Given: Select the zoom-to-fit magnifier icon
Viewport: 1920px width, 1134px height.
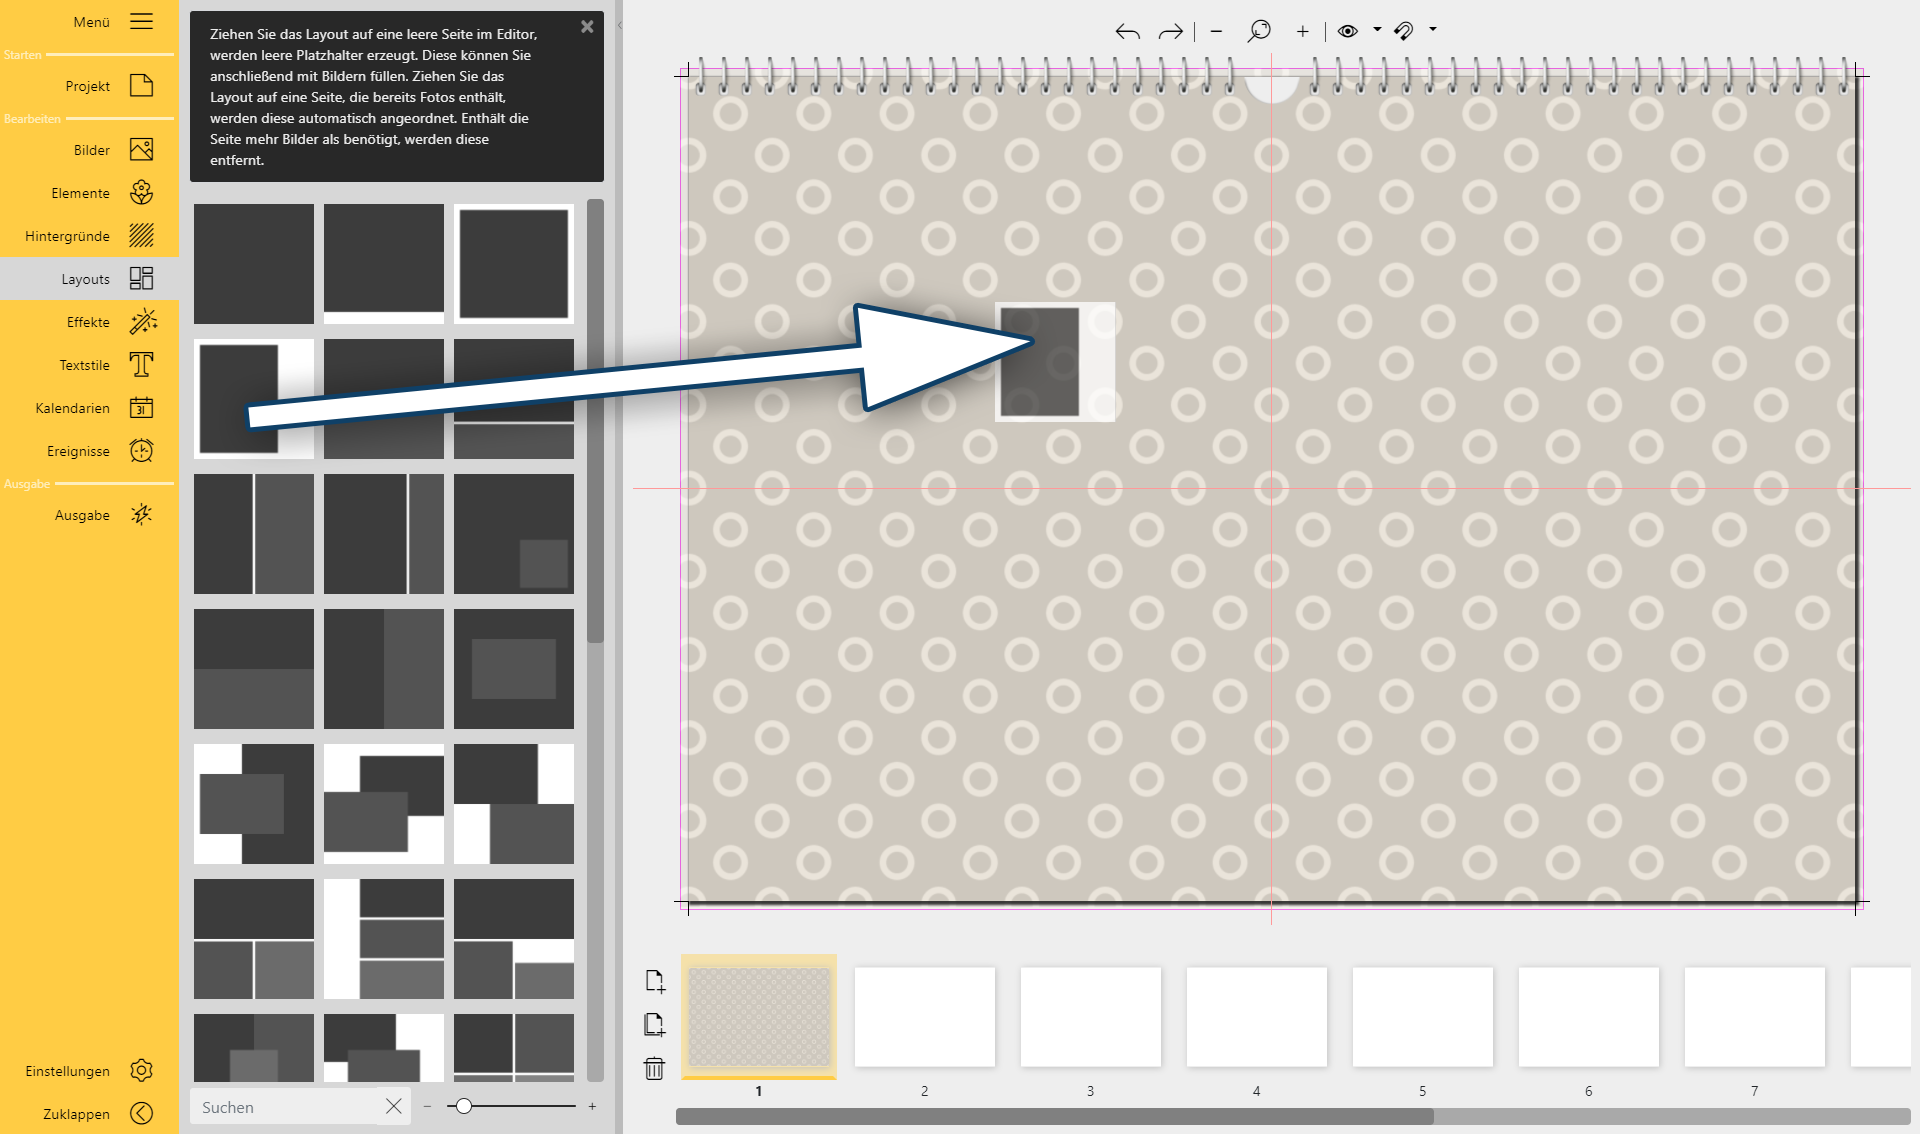Looking at the screenshot, I should (1259, 31).
